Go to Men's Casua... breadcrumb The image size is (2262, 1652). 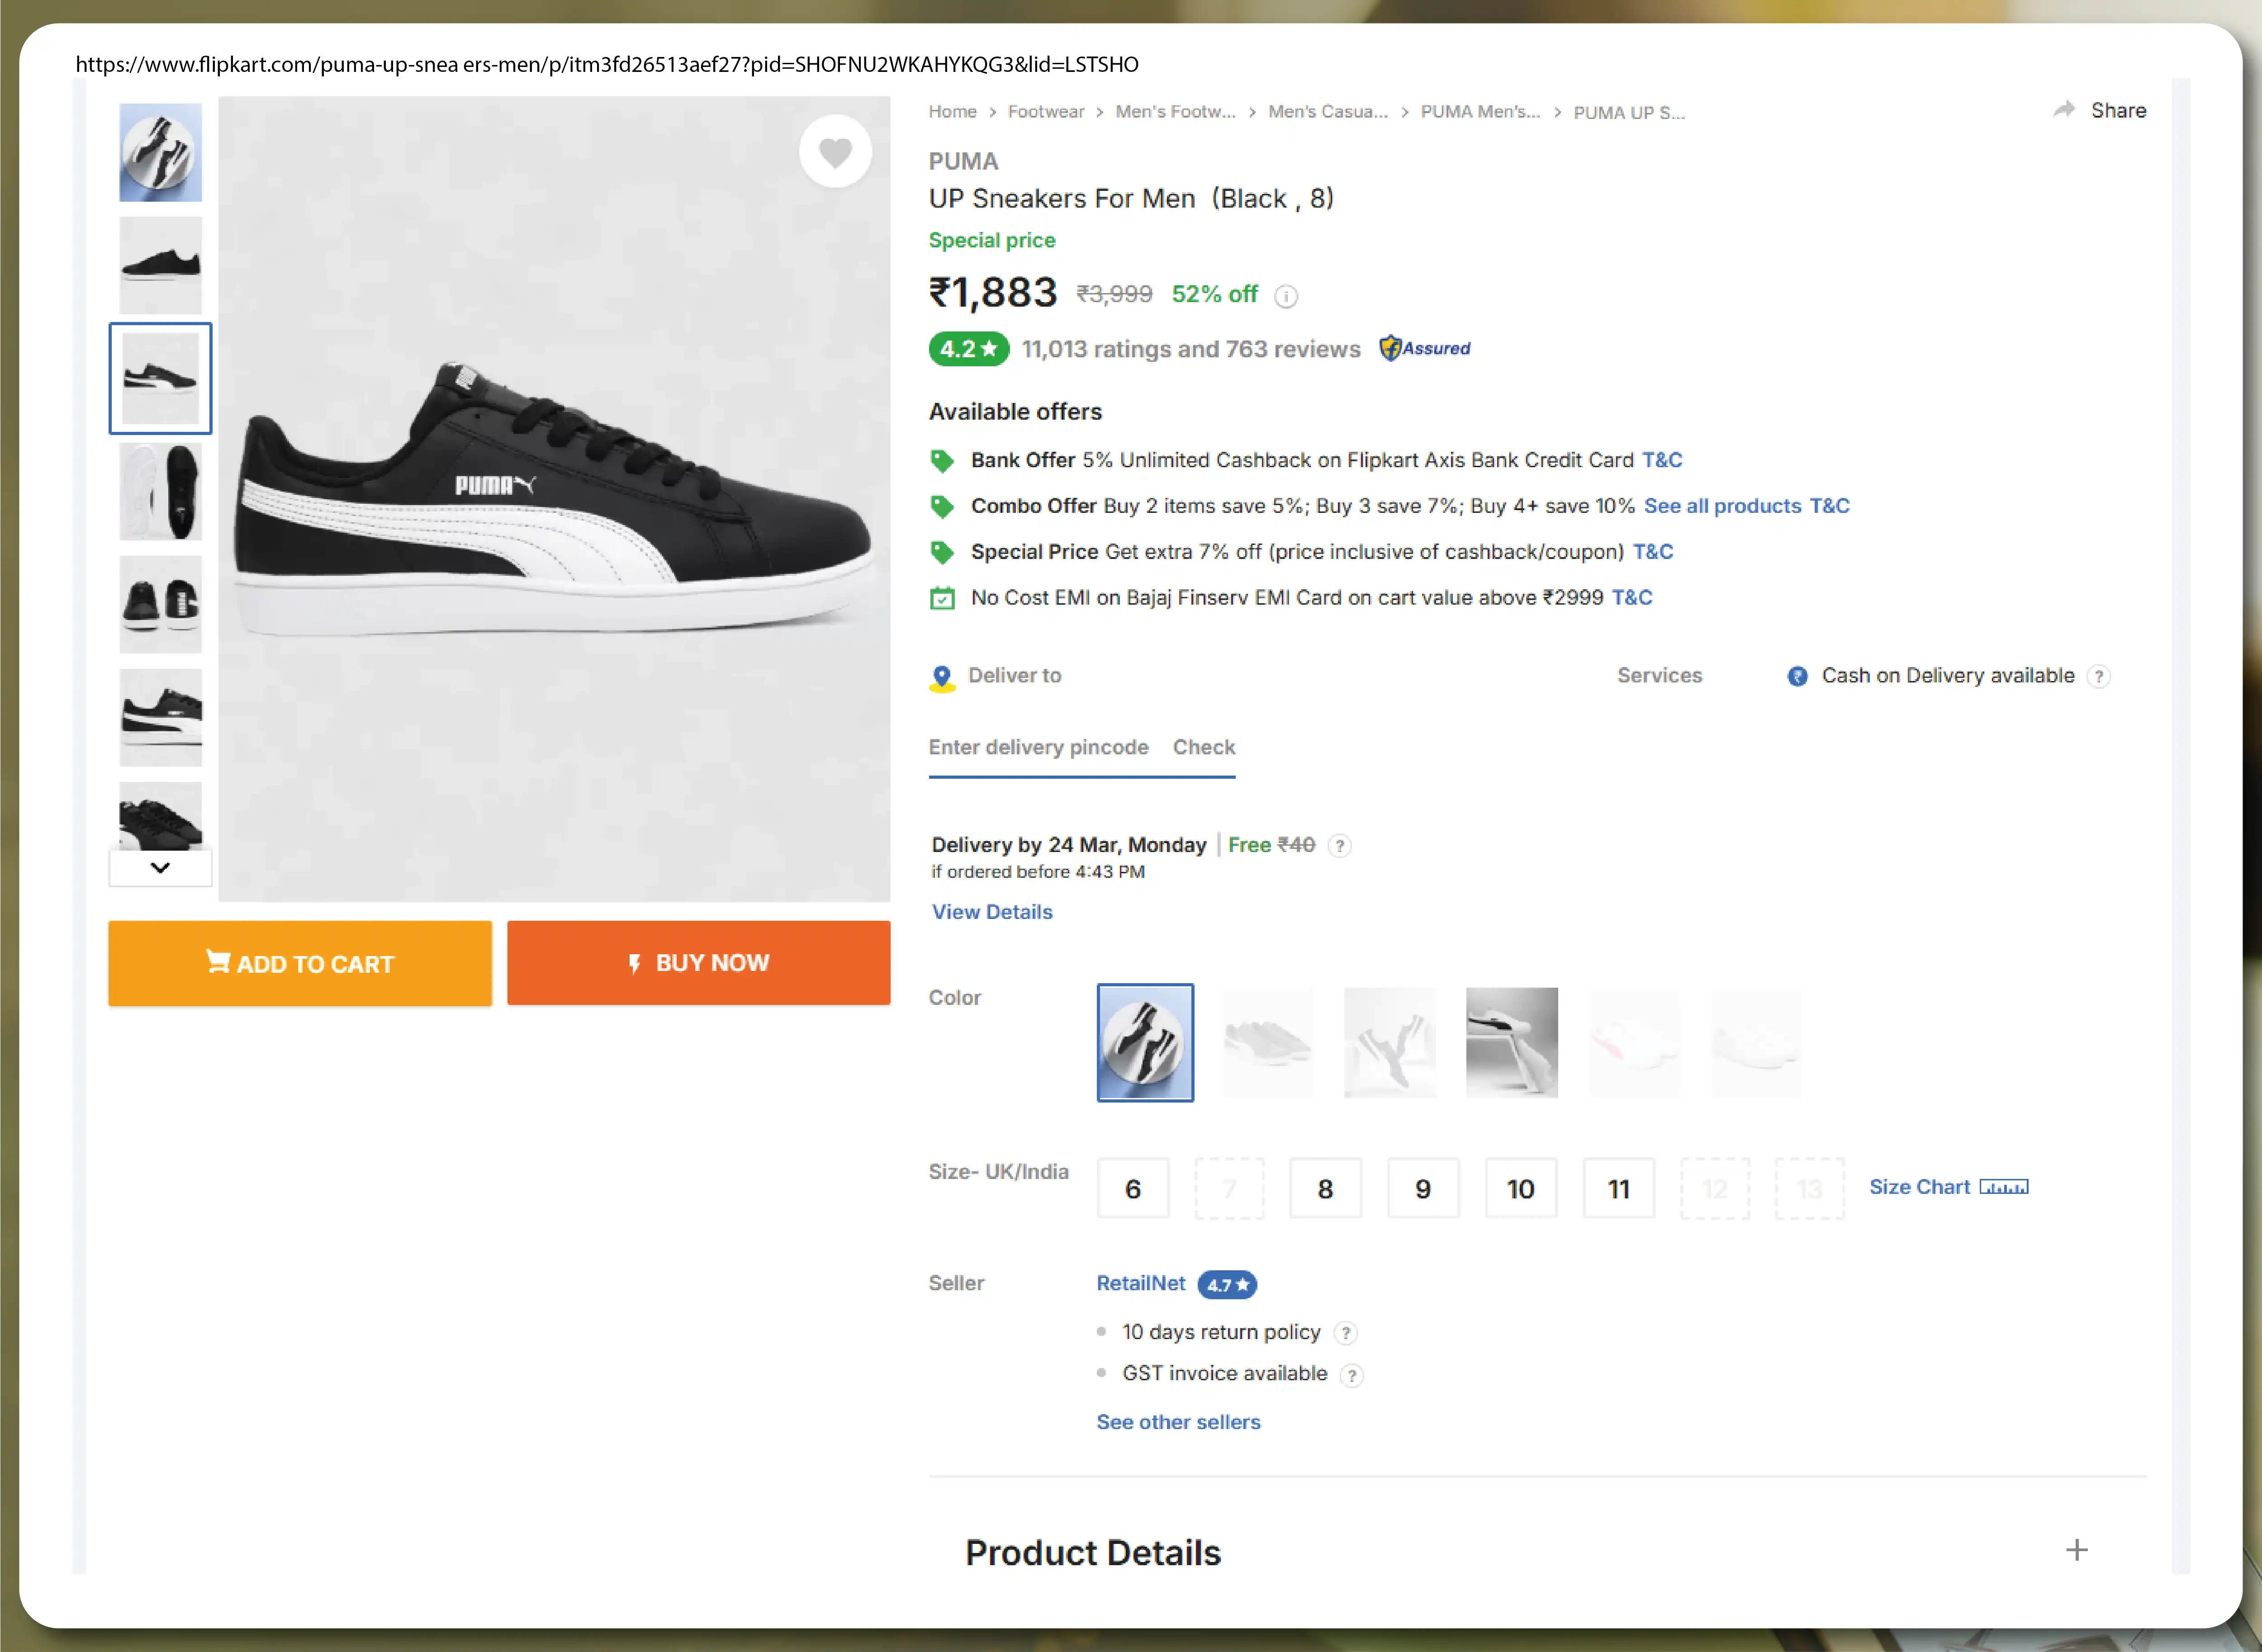[x=1328, y=112]
